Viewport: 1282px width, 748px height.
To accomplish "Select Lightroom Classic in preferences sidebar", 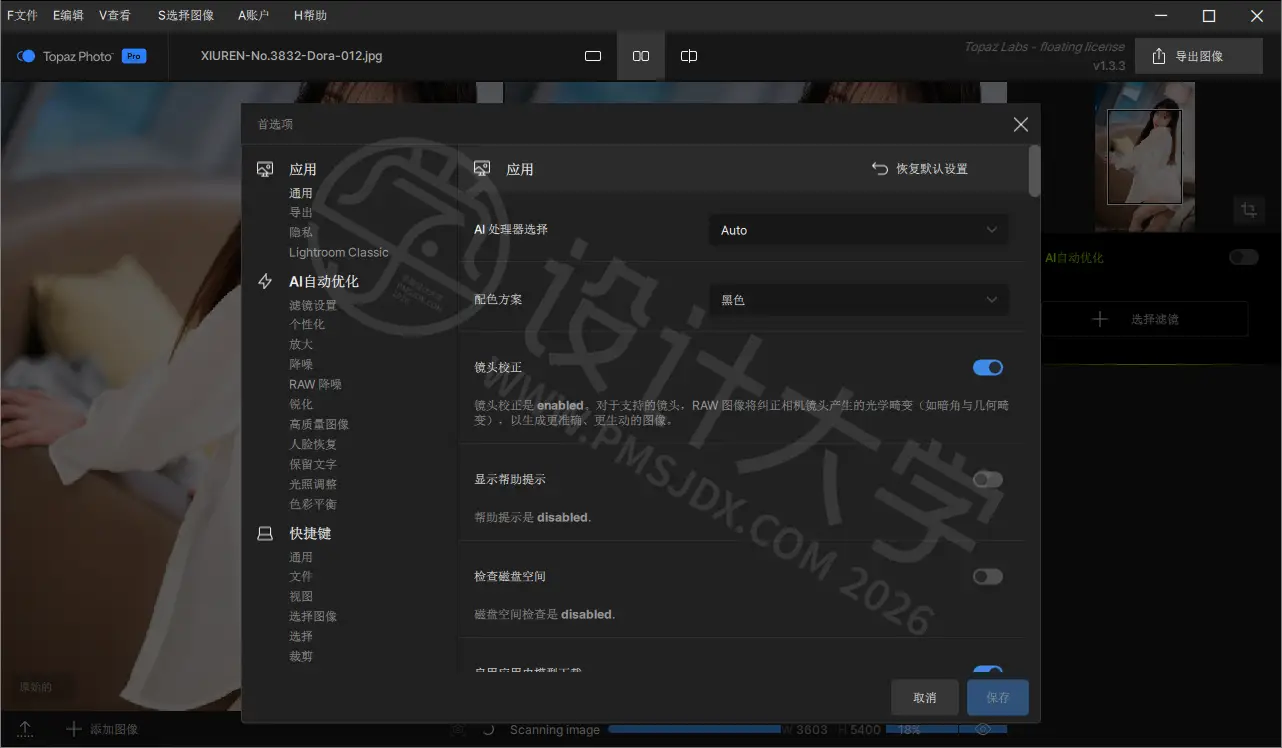I will [x=339, y=252].
